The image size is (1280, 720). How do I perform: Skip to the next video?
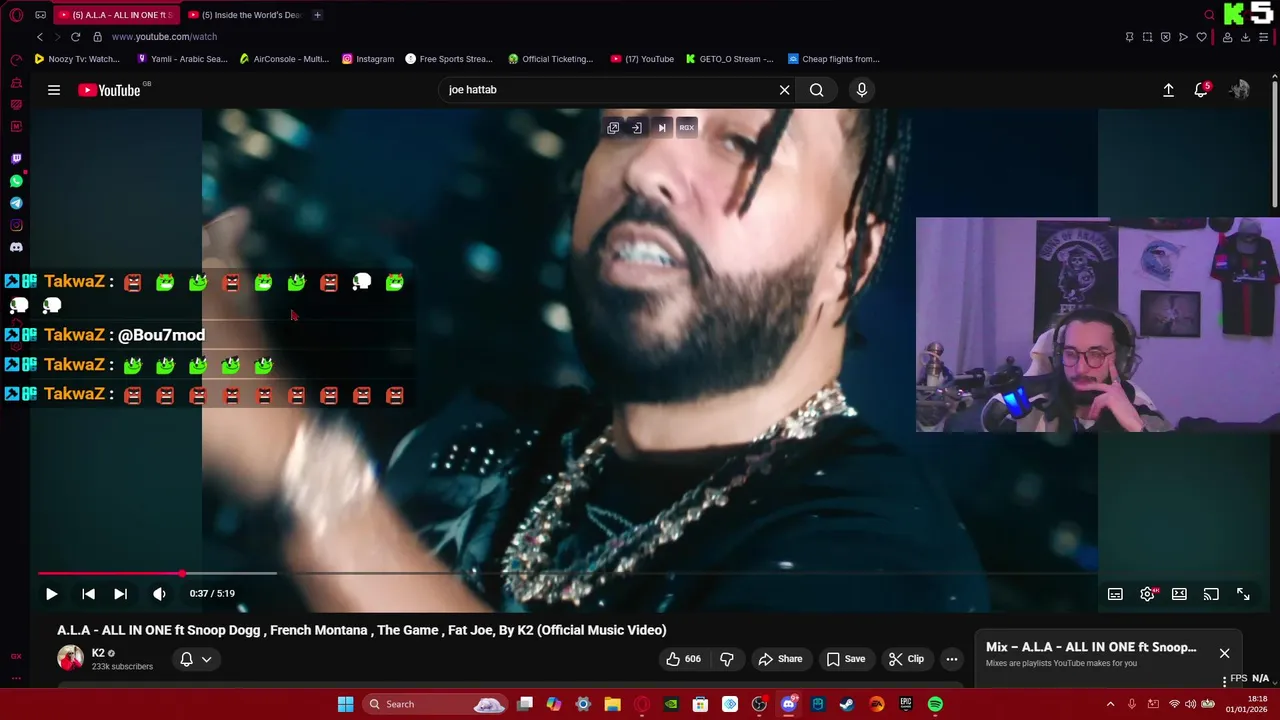point(120,594)
